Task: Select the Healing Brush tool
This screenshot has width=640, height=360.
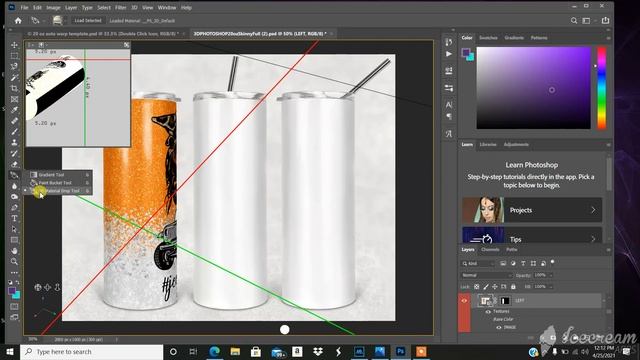Action: pos(14,121)
